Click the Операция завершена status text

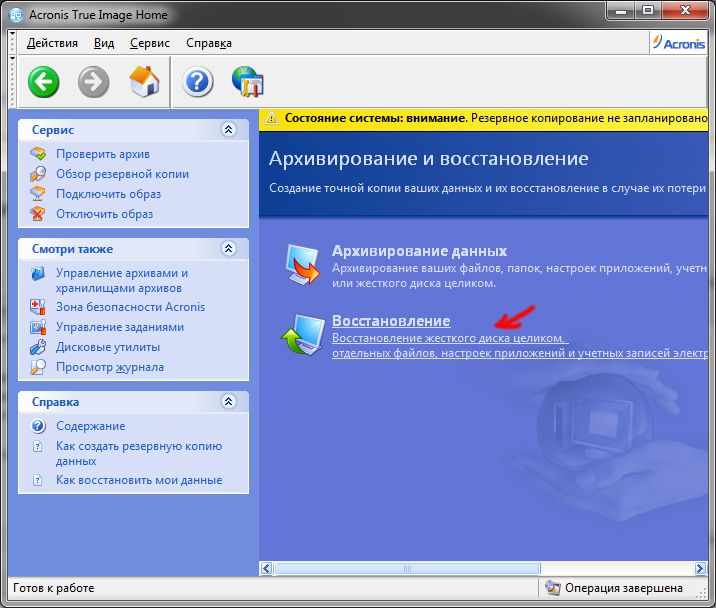[x=624, y=588]
